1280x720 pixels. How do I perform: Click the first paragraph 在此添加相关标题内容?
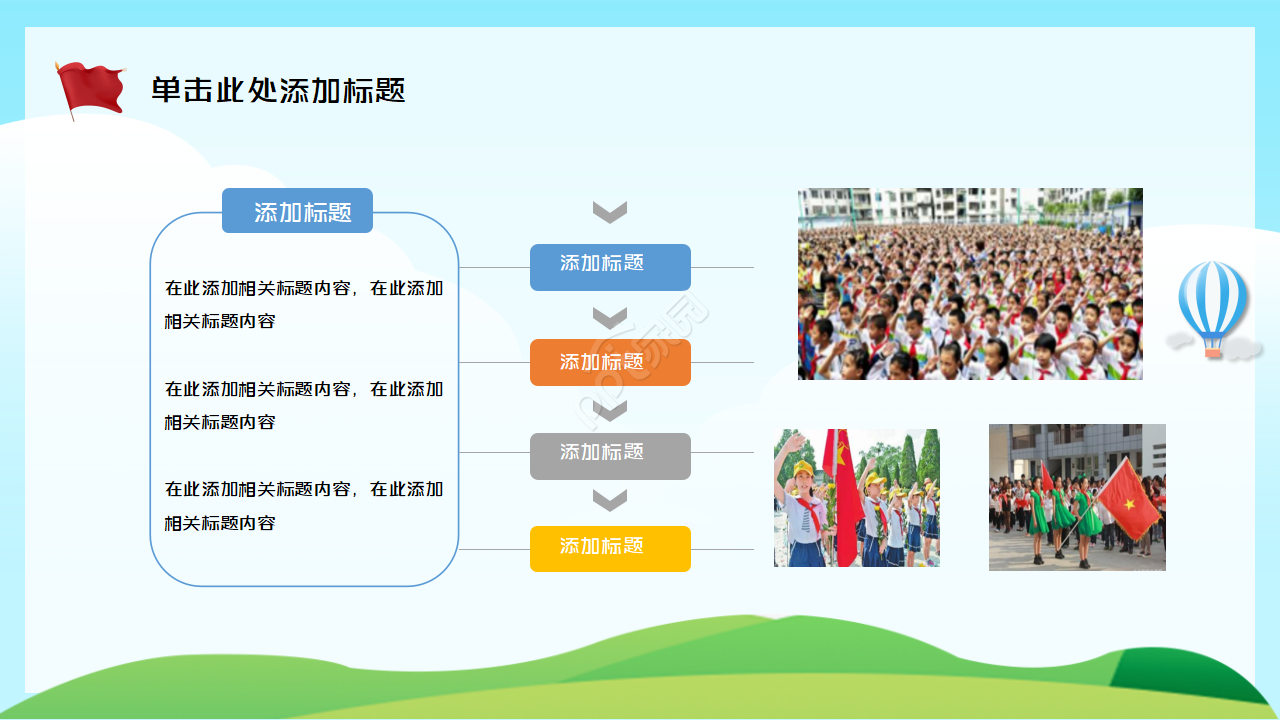pos(304,305)
